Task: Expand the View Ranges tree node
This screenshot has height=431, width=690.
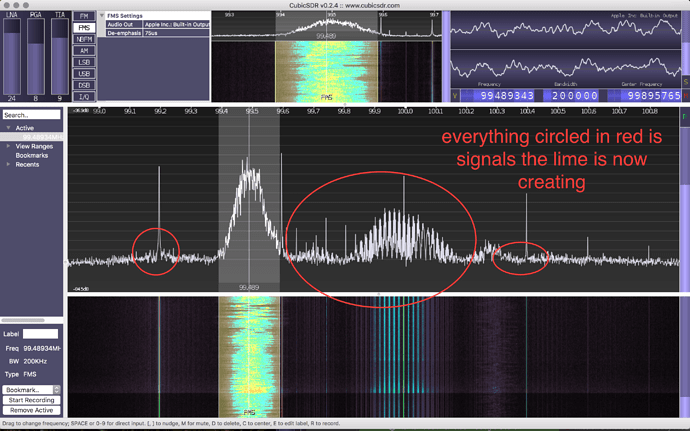Action: 8,146
